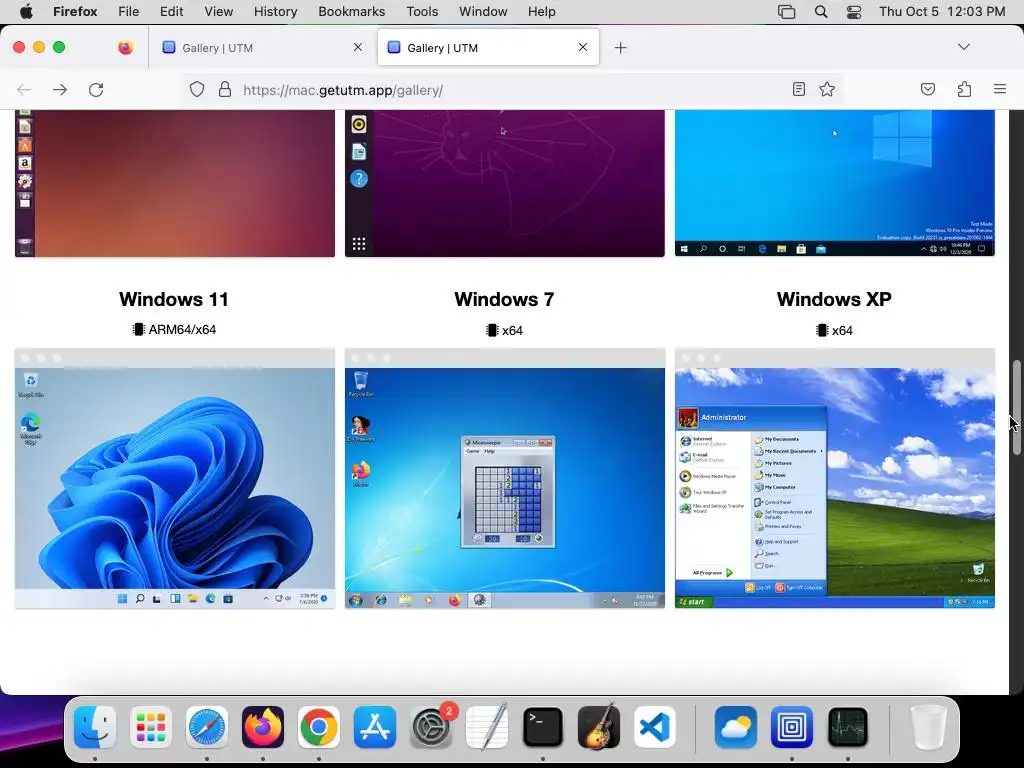Open the History menu
1024x768 pixels.
click(x=275, y=12)
